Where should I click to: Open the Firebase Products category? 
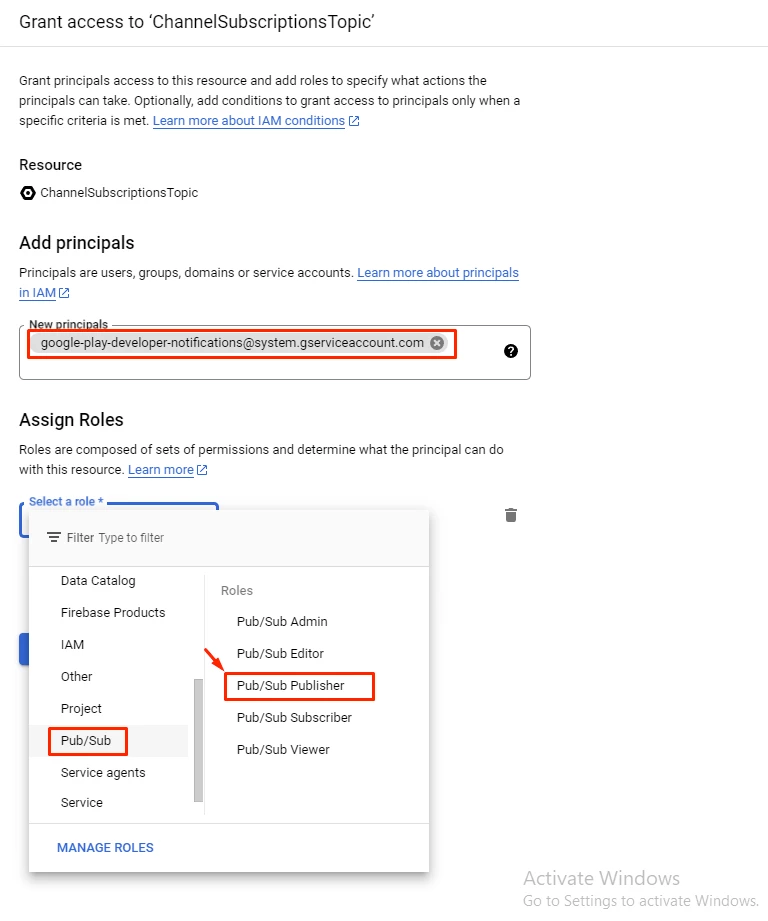tap(113, 613)
